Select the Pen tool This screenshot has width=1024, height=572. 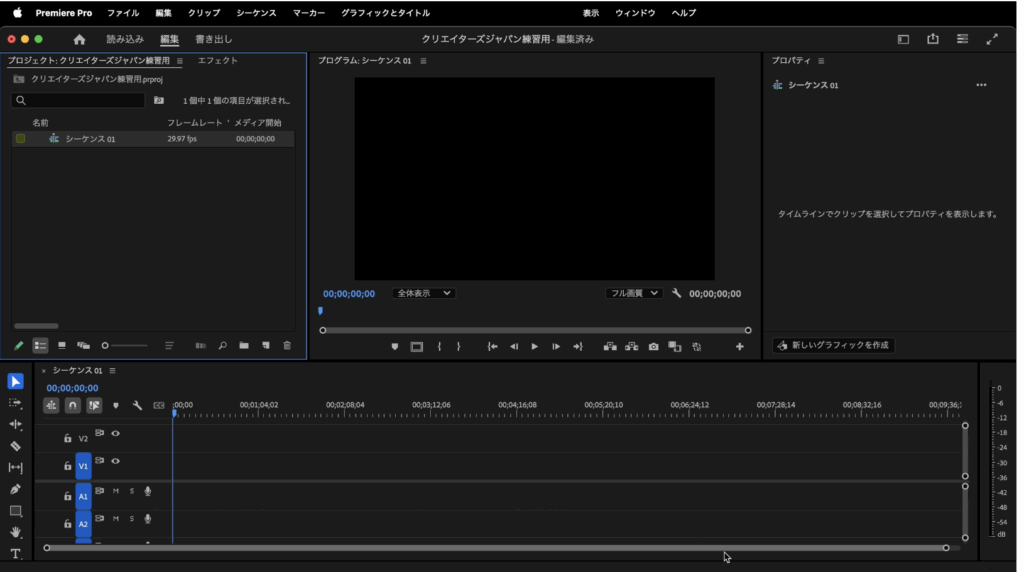(x=15, y=489)
